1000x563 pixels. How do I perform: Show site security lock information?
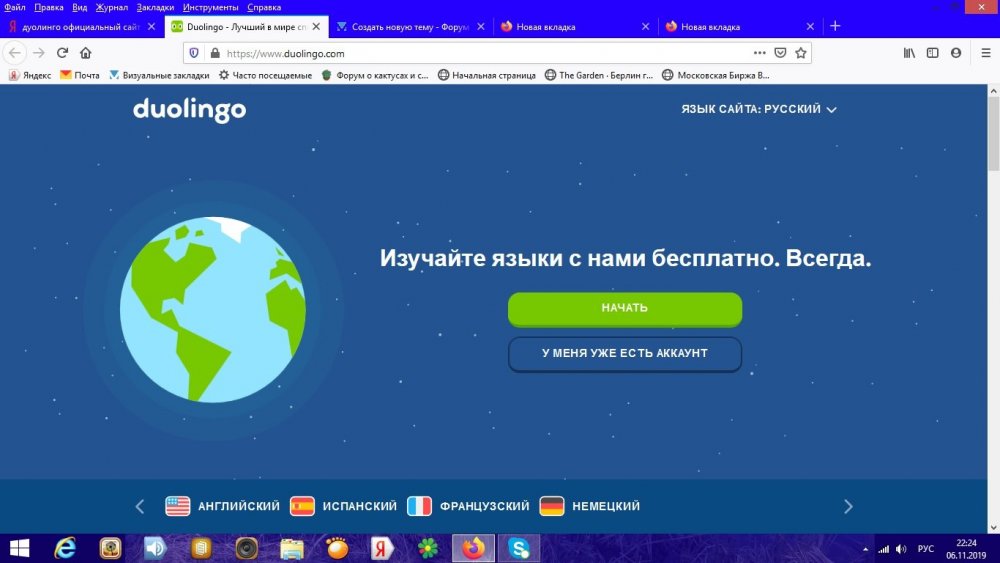(214, 53)
